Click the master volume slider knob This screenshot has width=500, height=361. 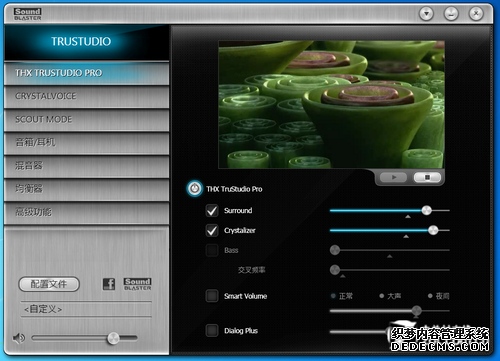[x=113, y=338]
